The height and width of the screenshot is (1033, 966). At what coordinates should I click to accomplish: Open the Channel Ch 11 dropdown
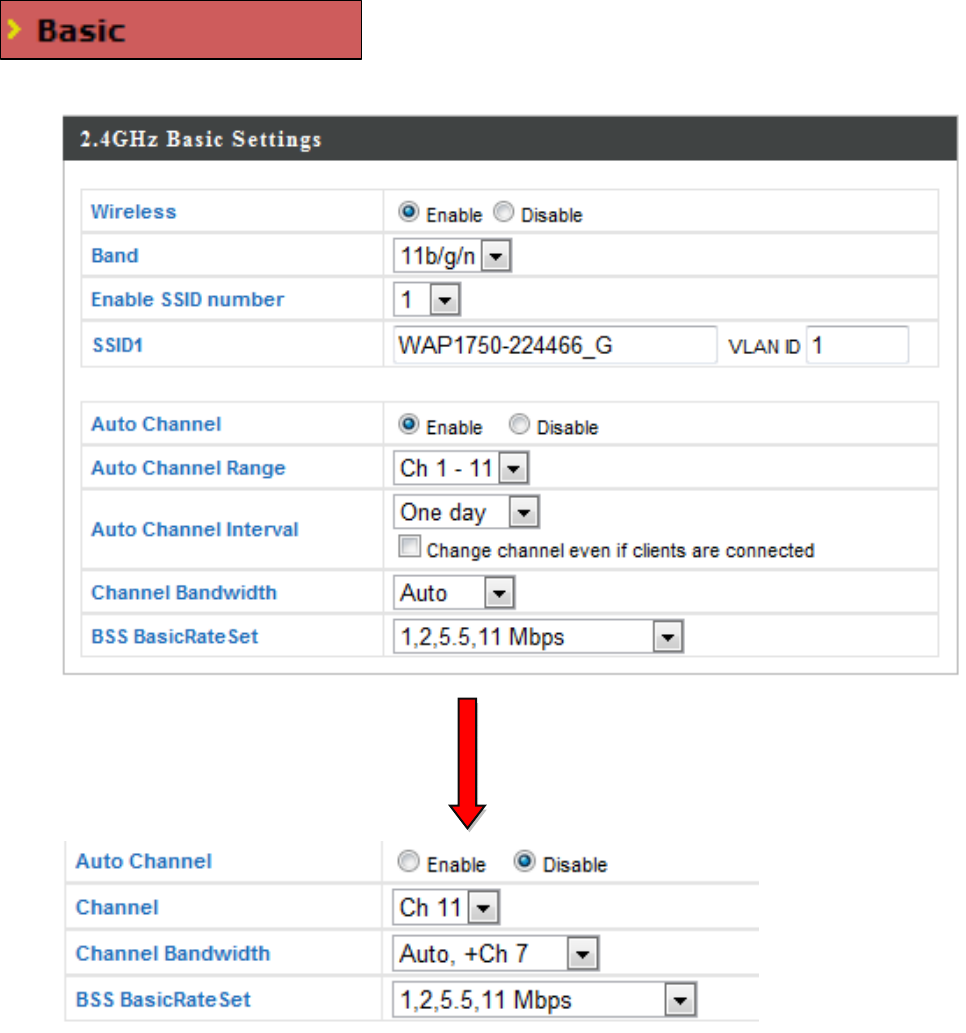tap(445, 907)
